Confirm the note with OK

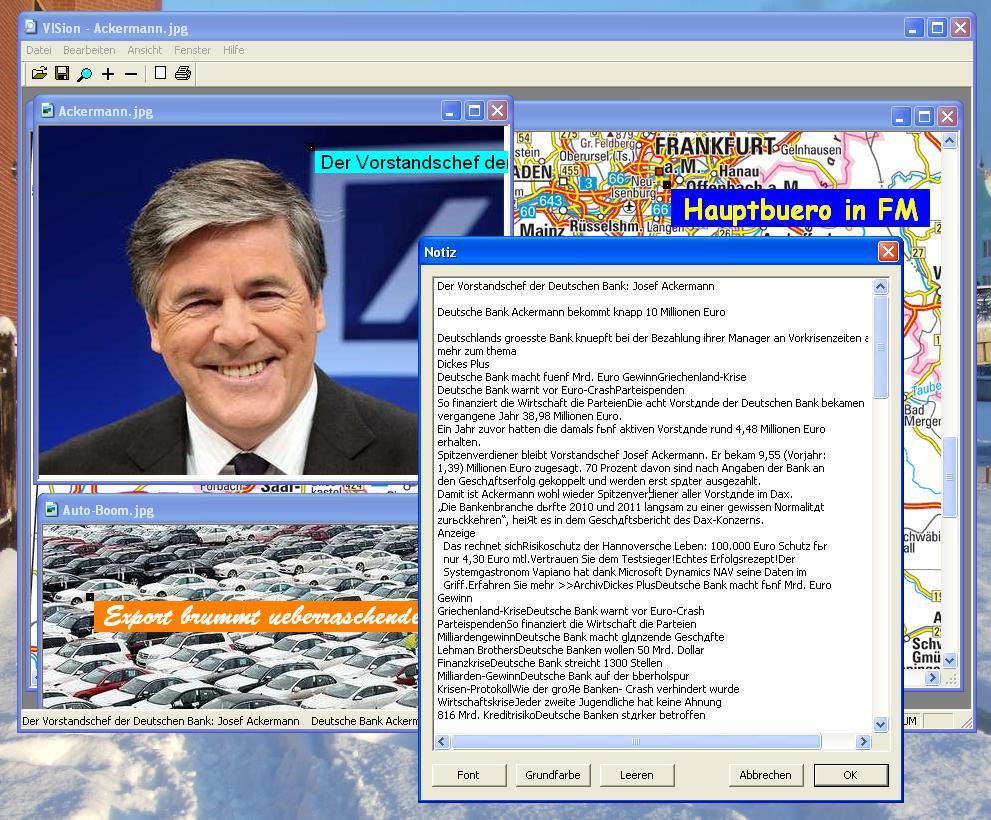point(851,775)
